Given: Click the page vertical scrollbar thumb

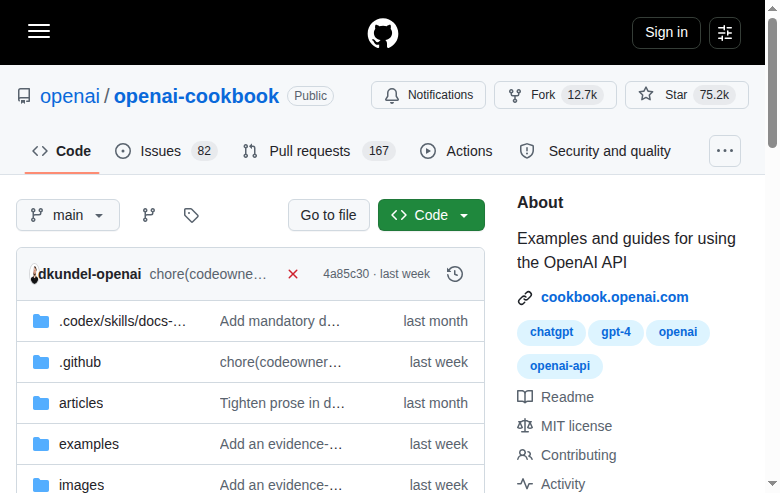Looking at the screenshot, I should point(772,83).
